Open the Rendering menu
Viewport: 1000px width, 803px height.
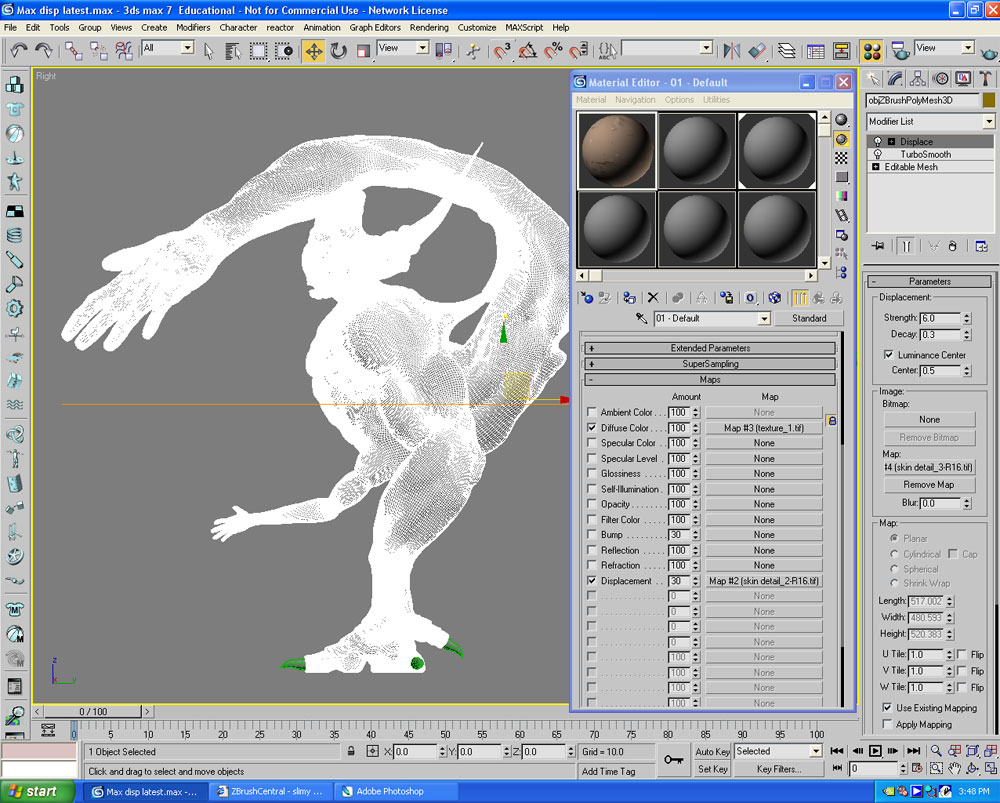429,27
